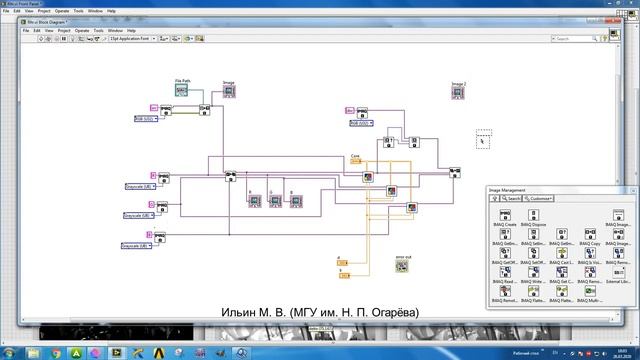Select the Core constant on diagram
Screen dimensions: 640x360
(x=356, y=161)
